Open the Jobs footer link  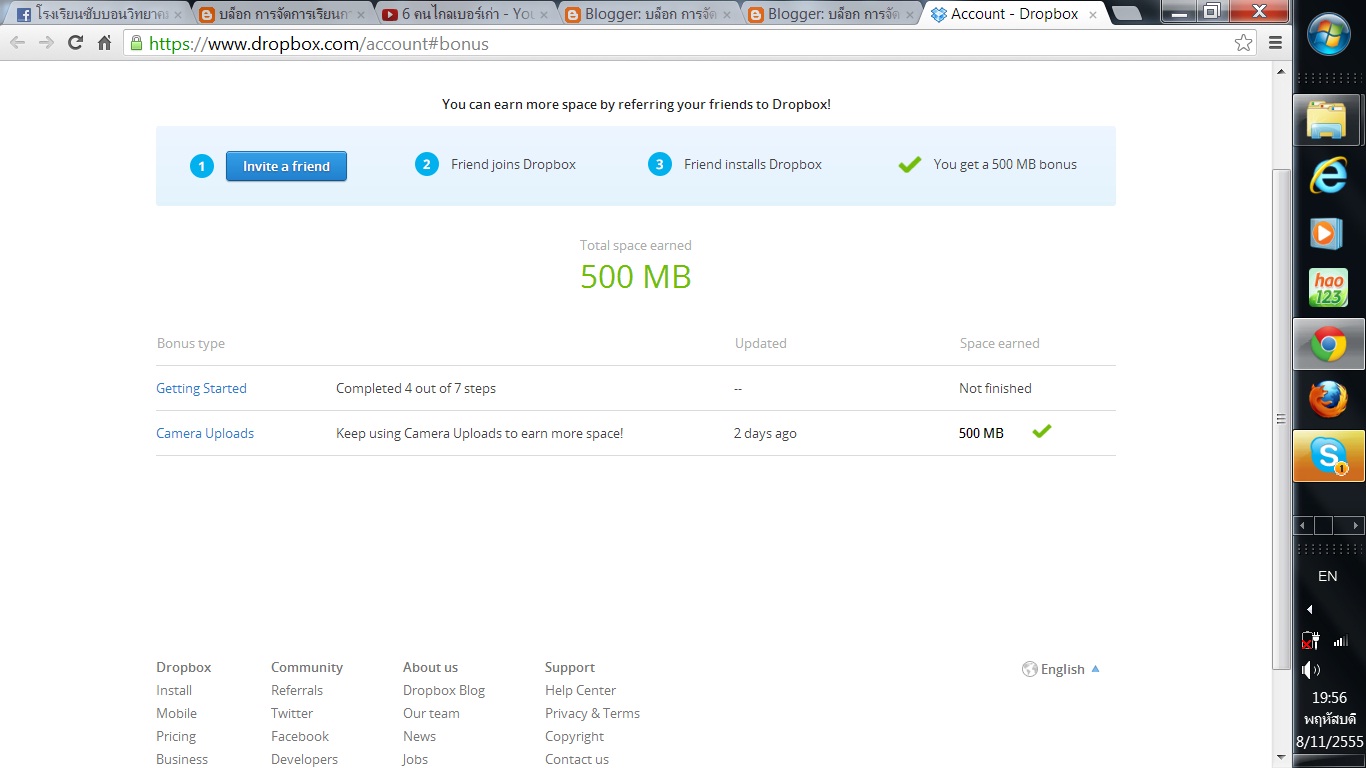(415, 759)
